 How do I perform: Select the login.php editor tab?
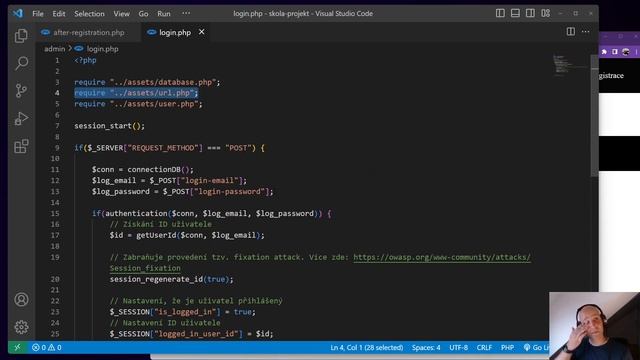point(175,32)
